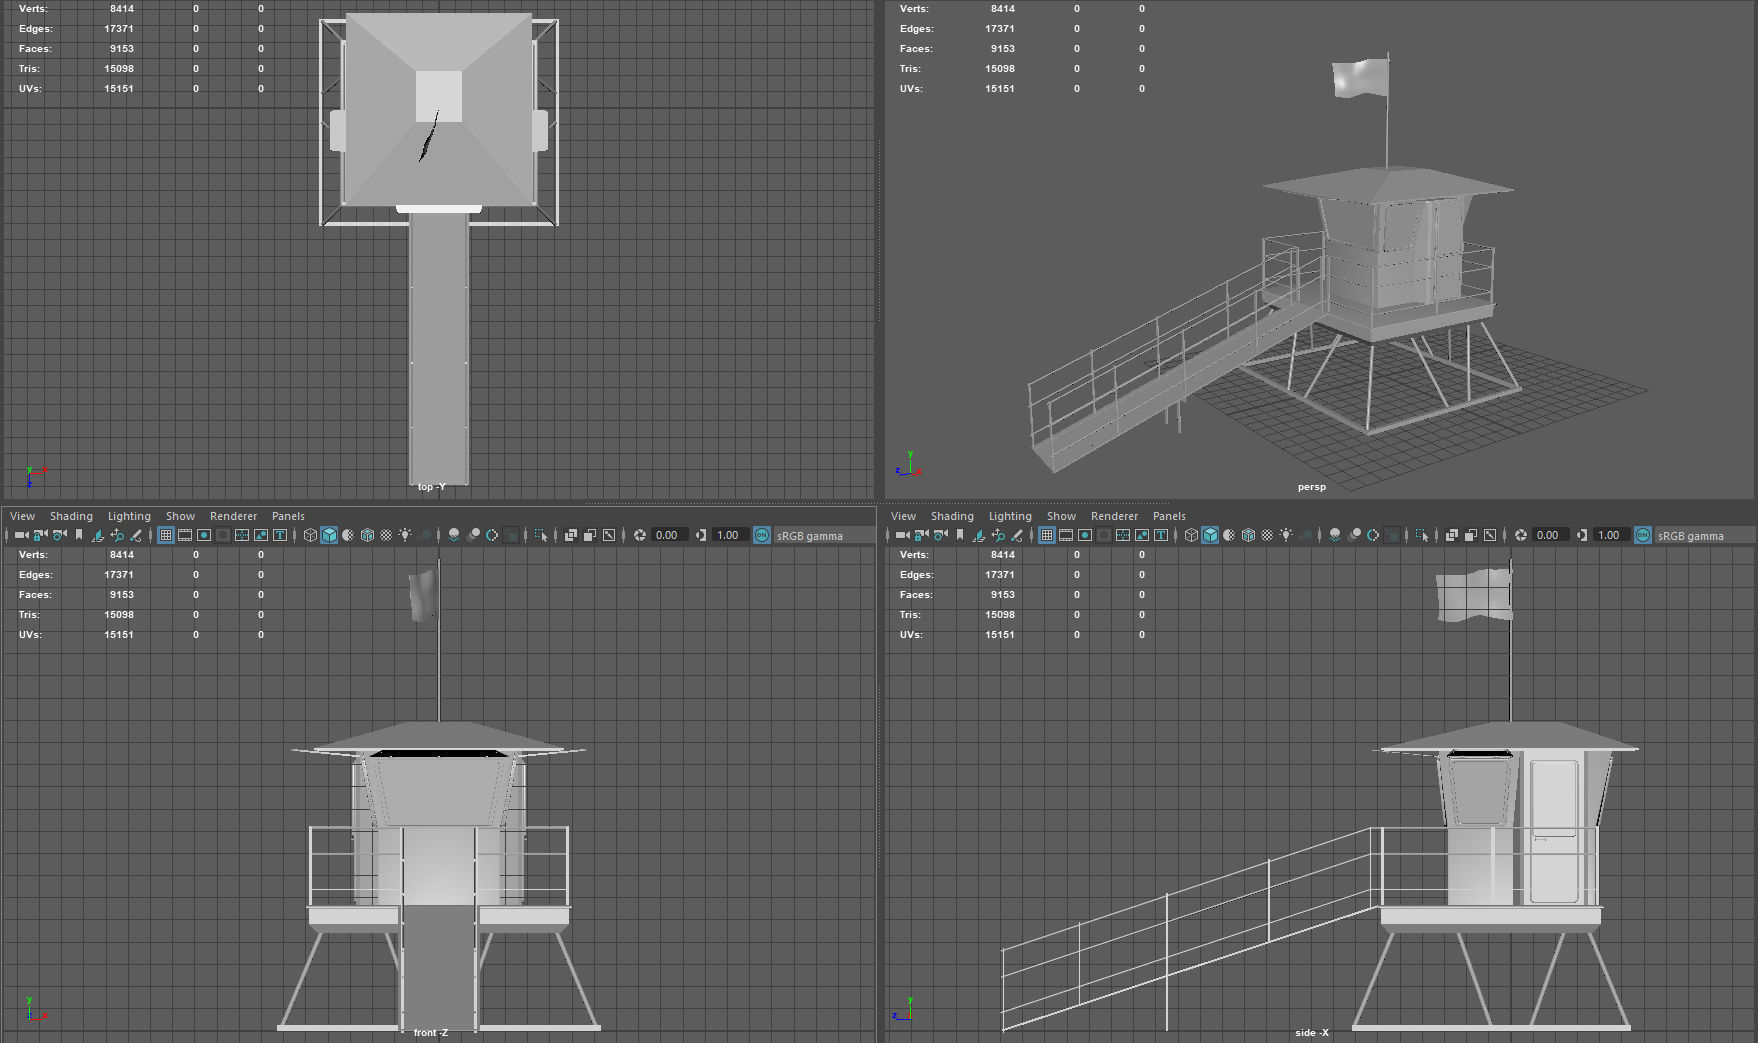Click X-Ray icon in front -Z panel
The width and height of the screenshot is (1758, 1043).
[x=570, y=535]
